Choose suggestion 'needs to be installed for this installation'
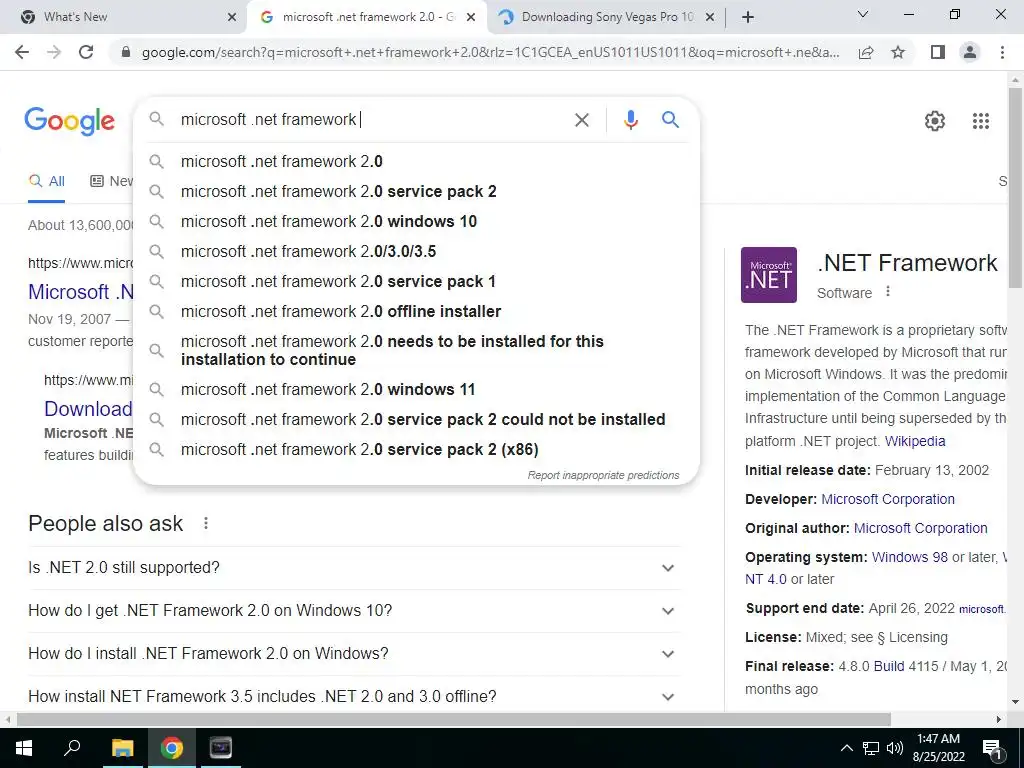This screenshot has width=1024, height=768. point(416,351)
